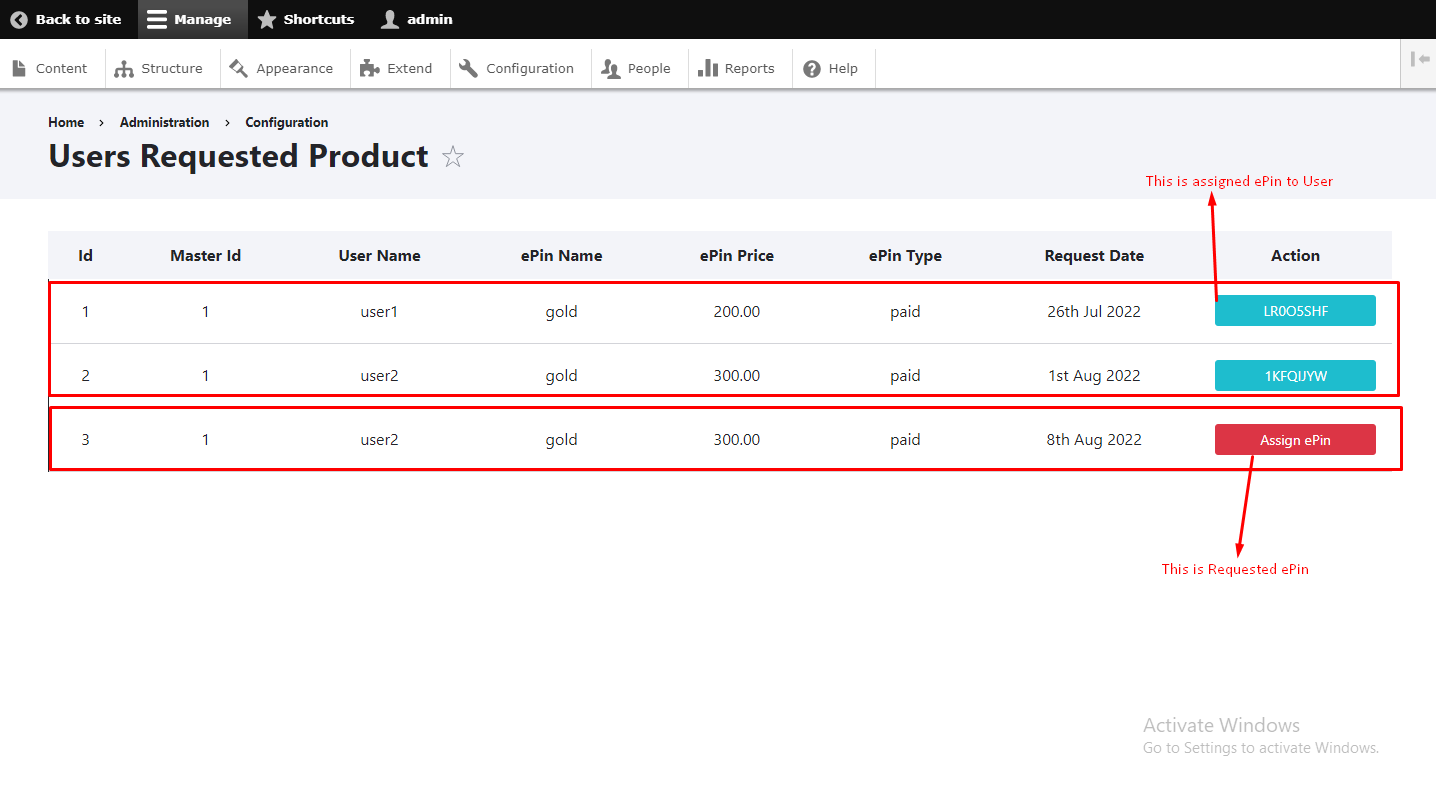Navigate to Administration breadcrumb
This screenshot has height=798, width=1436.
[164, 122]
